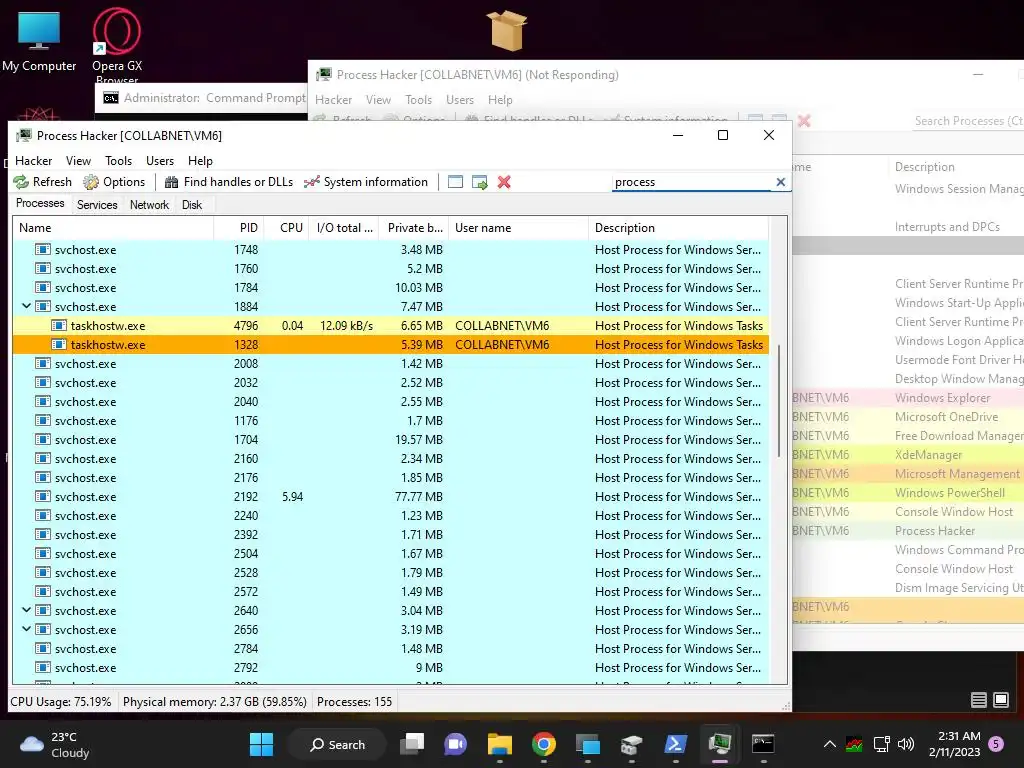Collapse the svchost.exe PID 2656 tree node

point(26,629)
